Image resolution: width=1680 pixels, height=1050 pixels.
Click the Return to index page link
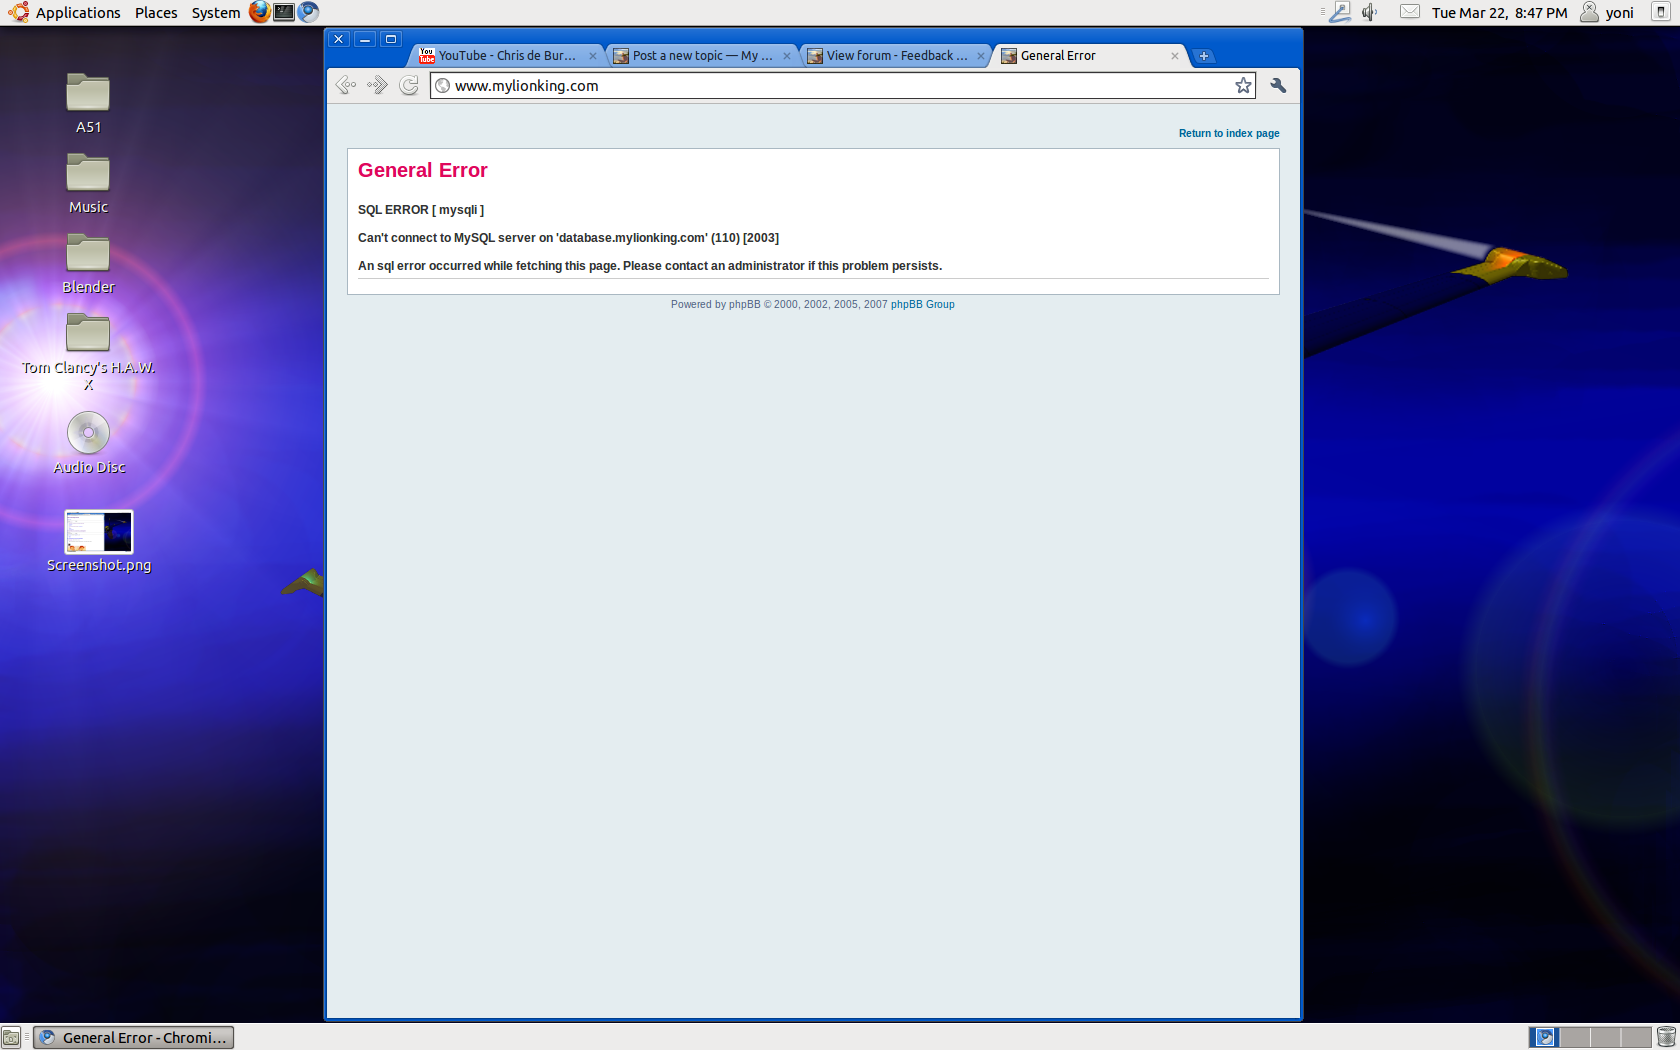pos(1228,133)
